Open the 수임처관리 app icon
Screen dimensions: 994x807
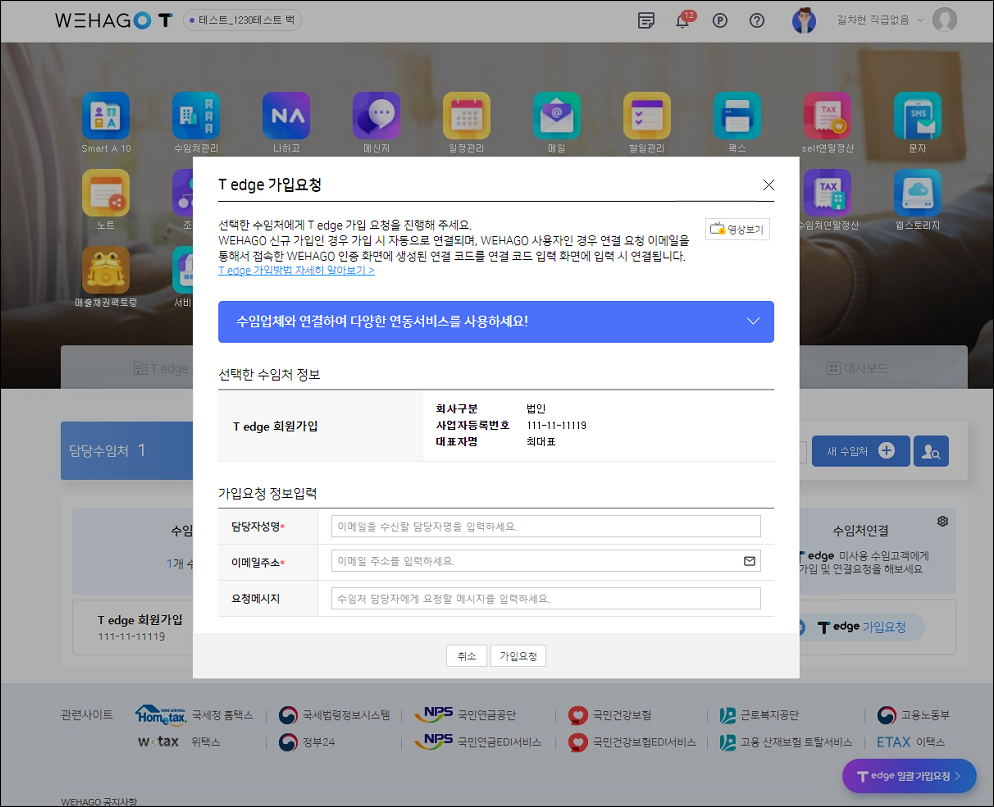pos(196,116)
